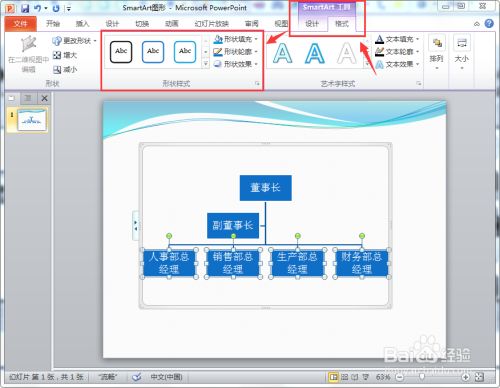Click rotation handle above 人事部总经理 box
The image size is (500, 388).
point(169,236)
